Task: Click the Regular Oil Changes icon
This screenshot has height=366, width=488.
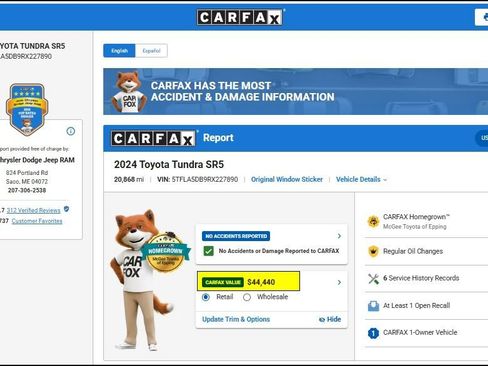Action: (x=373, y=251)
